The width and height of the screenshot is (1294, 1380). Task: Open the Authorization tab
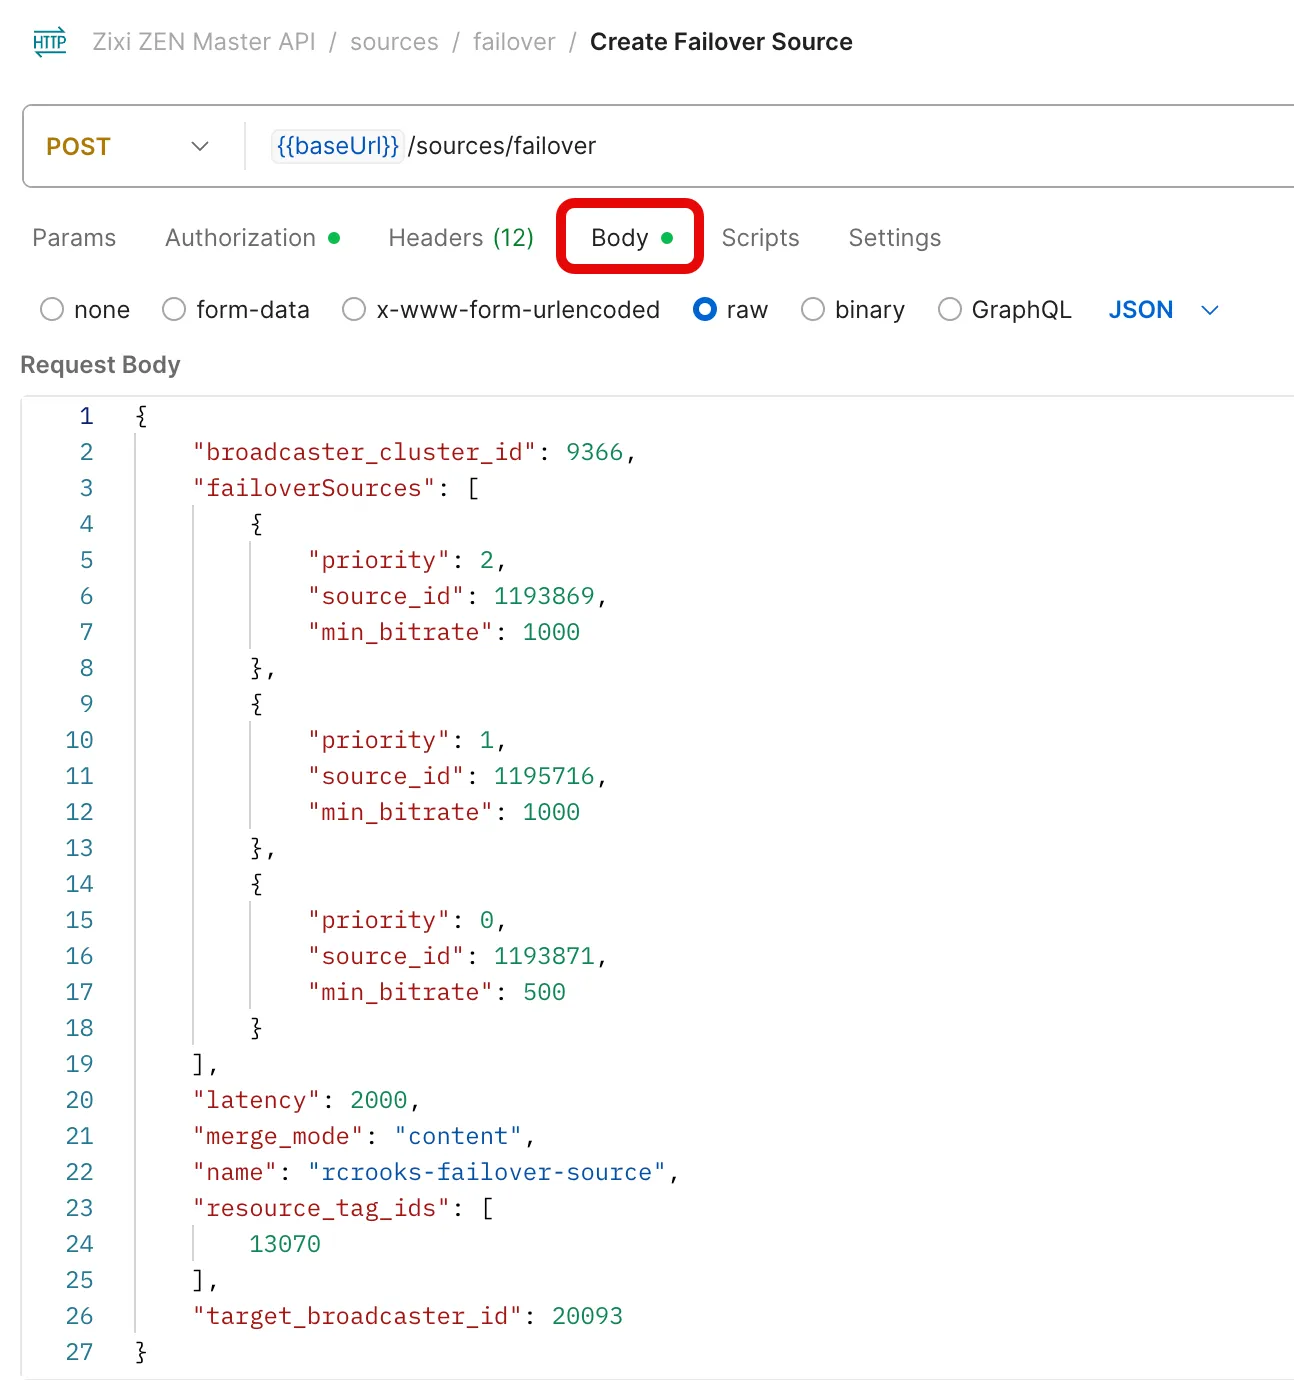tap(252, 238)
